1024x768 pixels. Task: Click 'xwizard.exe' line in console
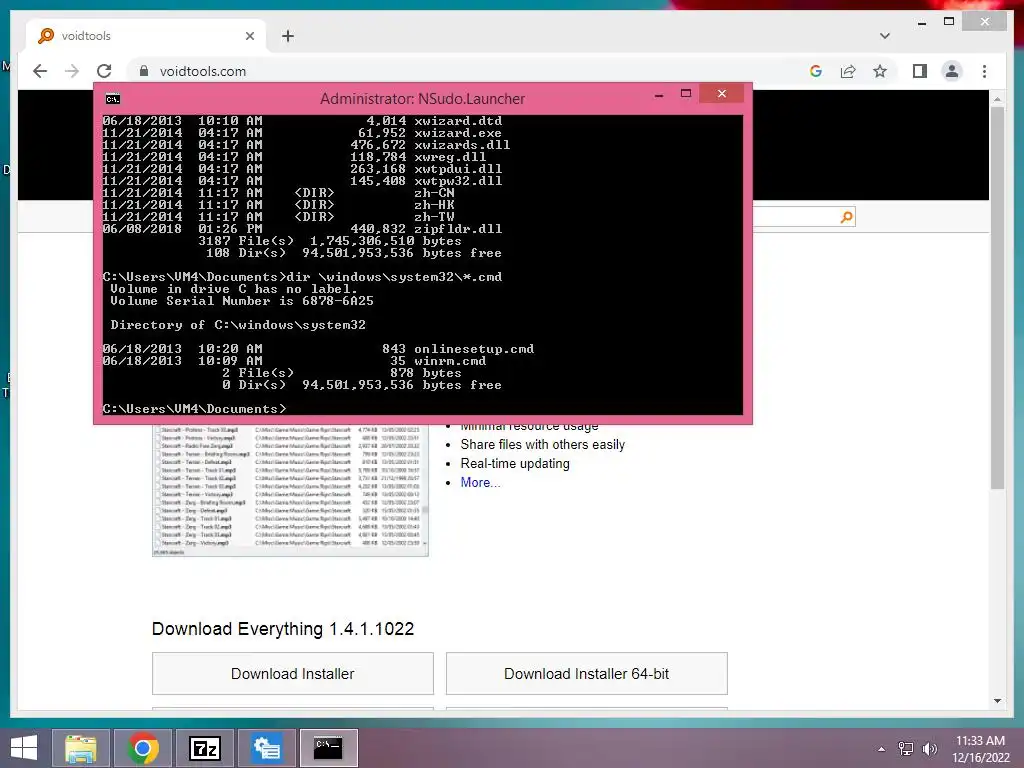pyautogui.click(x=302, y=133)
